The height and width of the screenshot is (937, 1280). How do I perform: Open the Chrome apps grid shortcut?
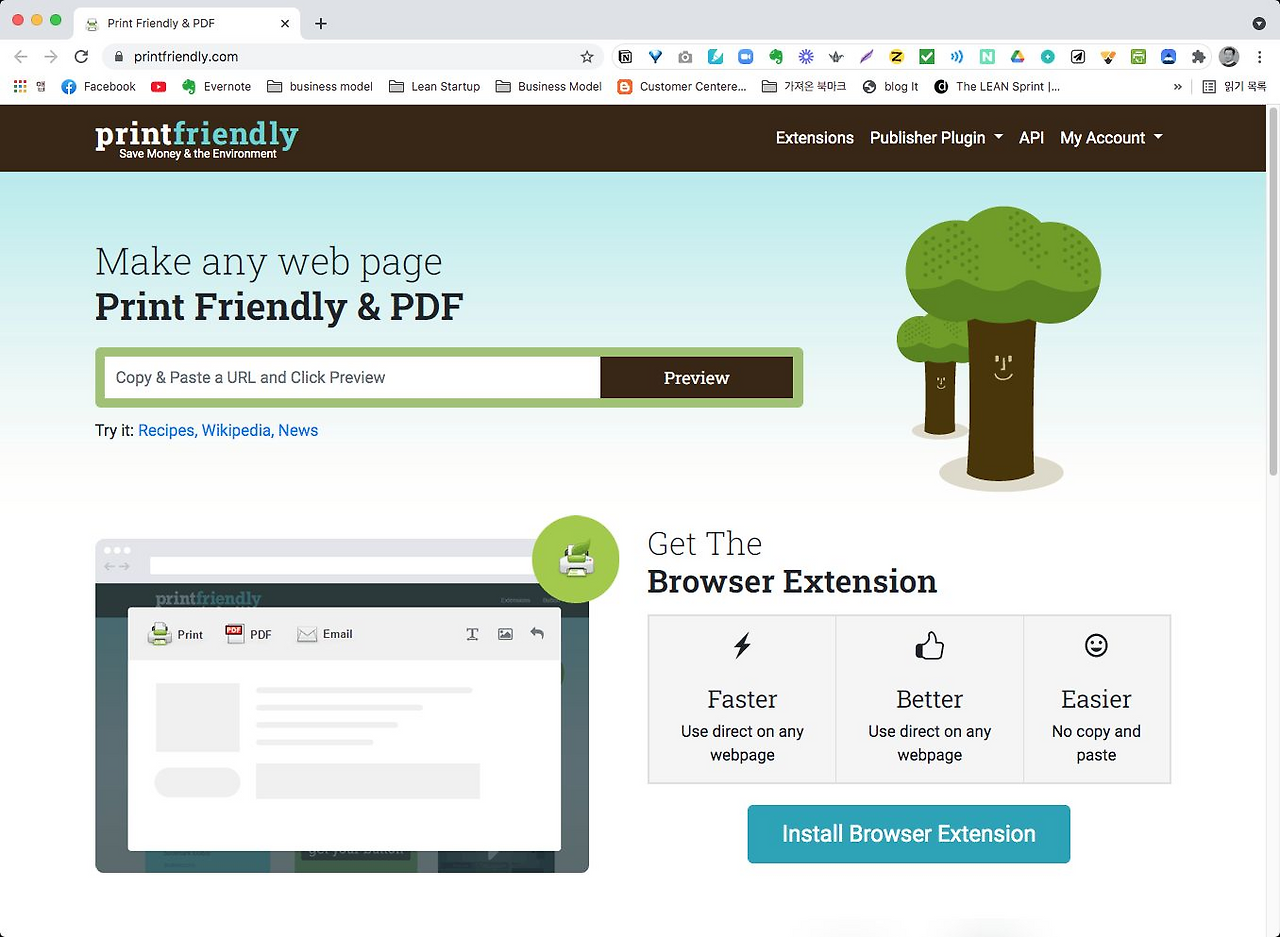point(20,87)
